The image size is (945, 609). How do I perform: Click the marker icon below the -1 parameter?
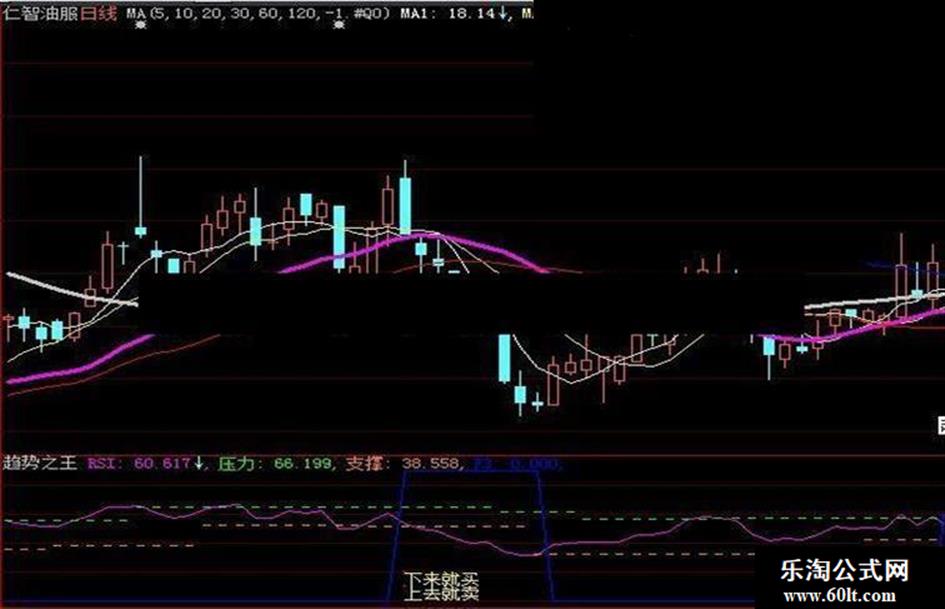pyautogui.click(x=339, y=25)
